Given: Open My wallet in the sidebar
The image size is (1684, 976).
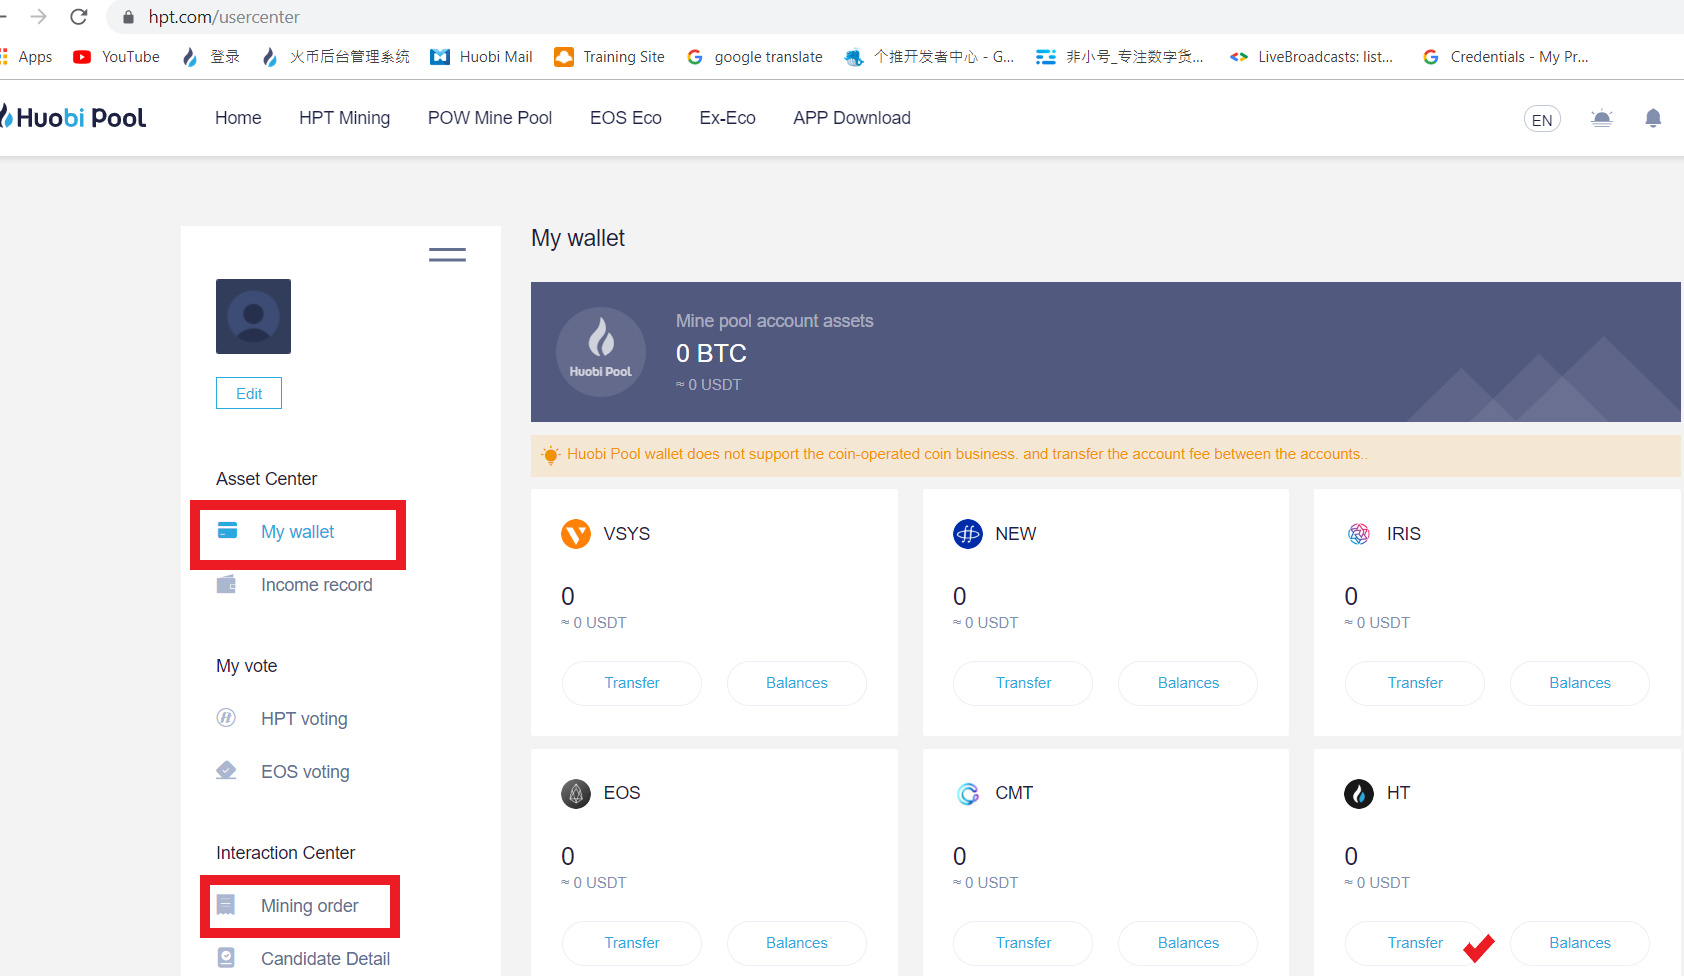Looking at the screenshot, I should (x=298, y=532).
